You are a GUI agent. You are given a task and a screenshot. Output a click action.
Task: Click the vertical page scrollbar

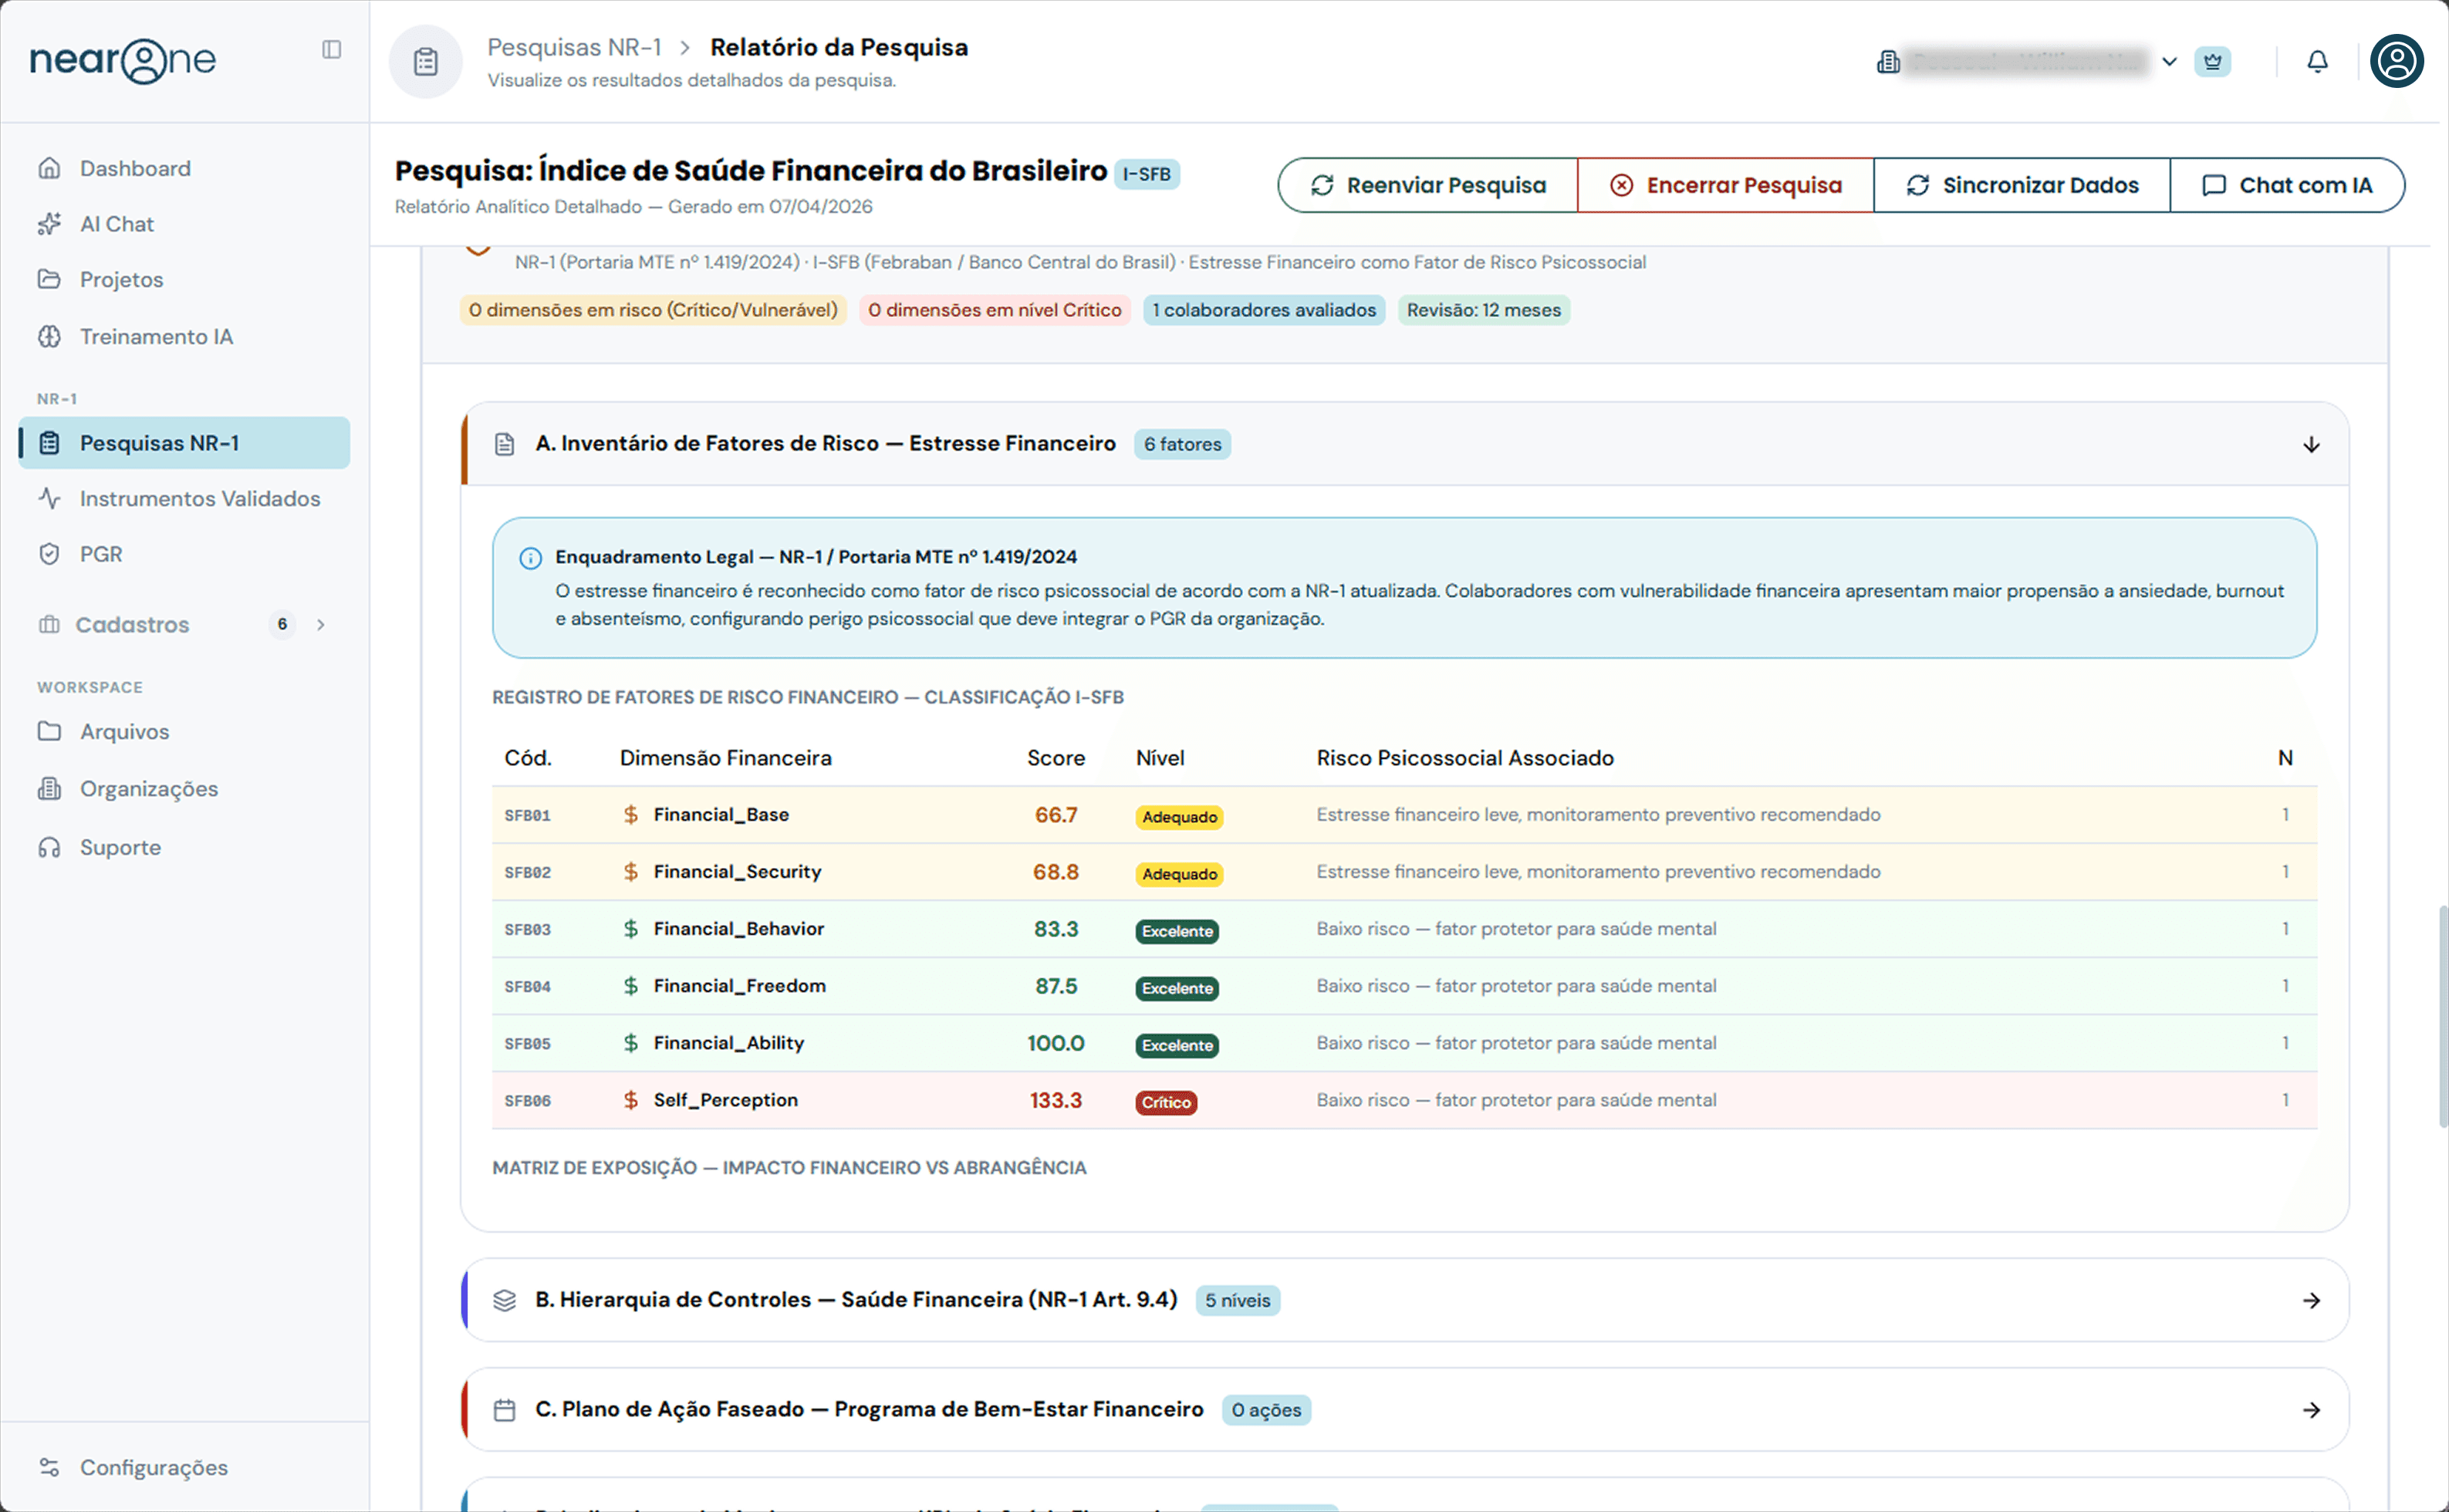(x=2442, y=1015)
